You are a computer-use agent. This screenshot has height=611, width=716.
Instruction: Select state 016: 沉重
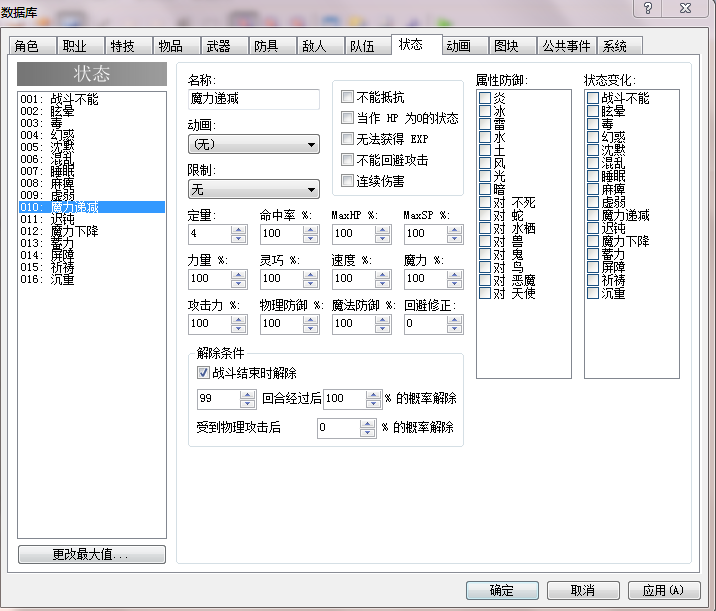(x=92, y=279)
